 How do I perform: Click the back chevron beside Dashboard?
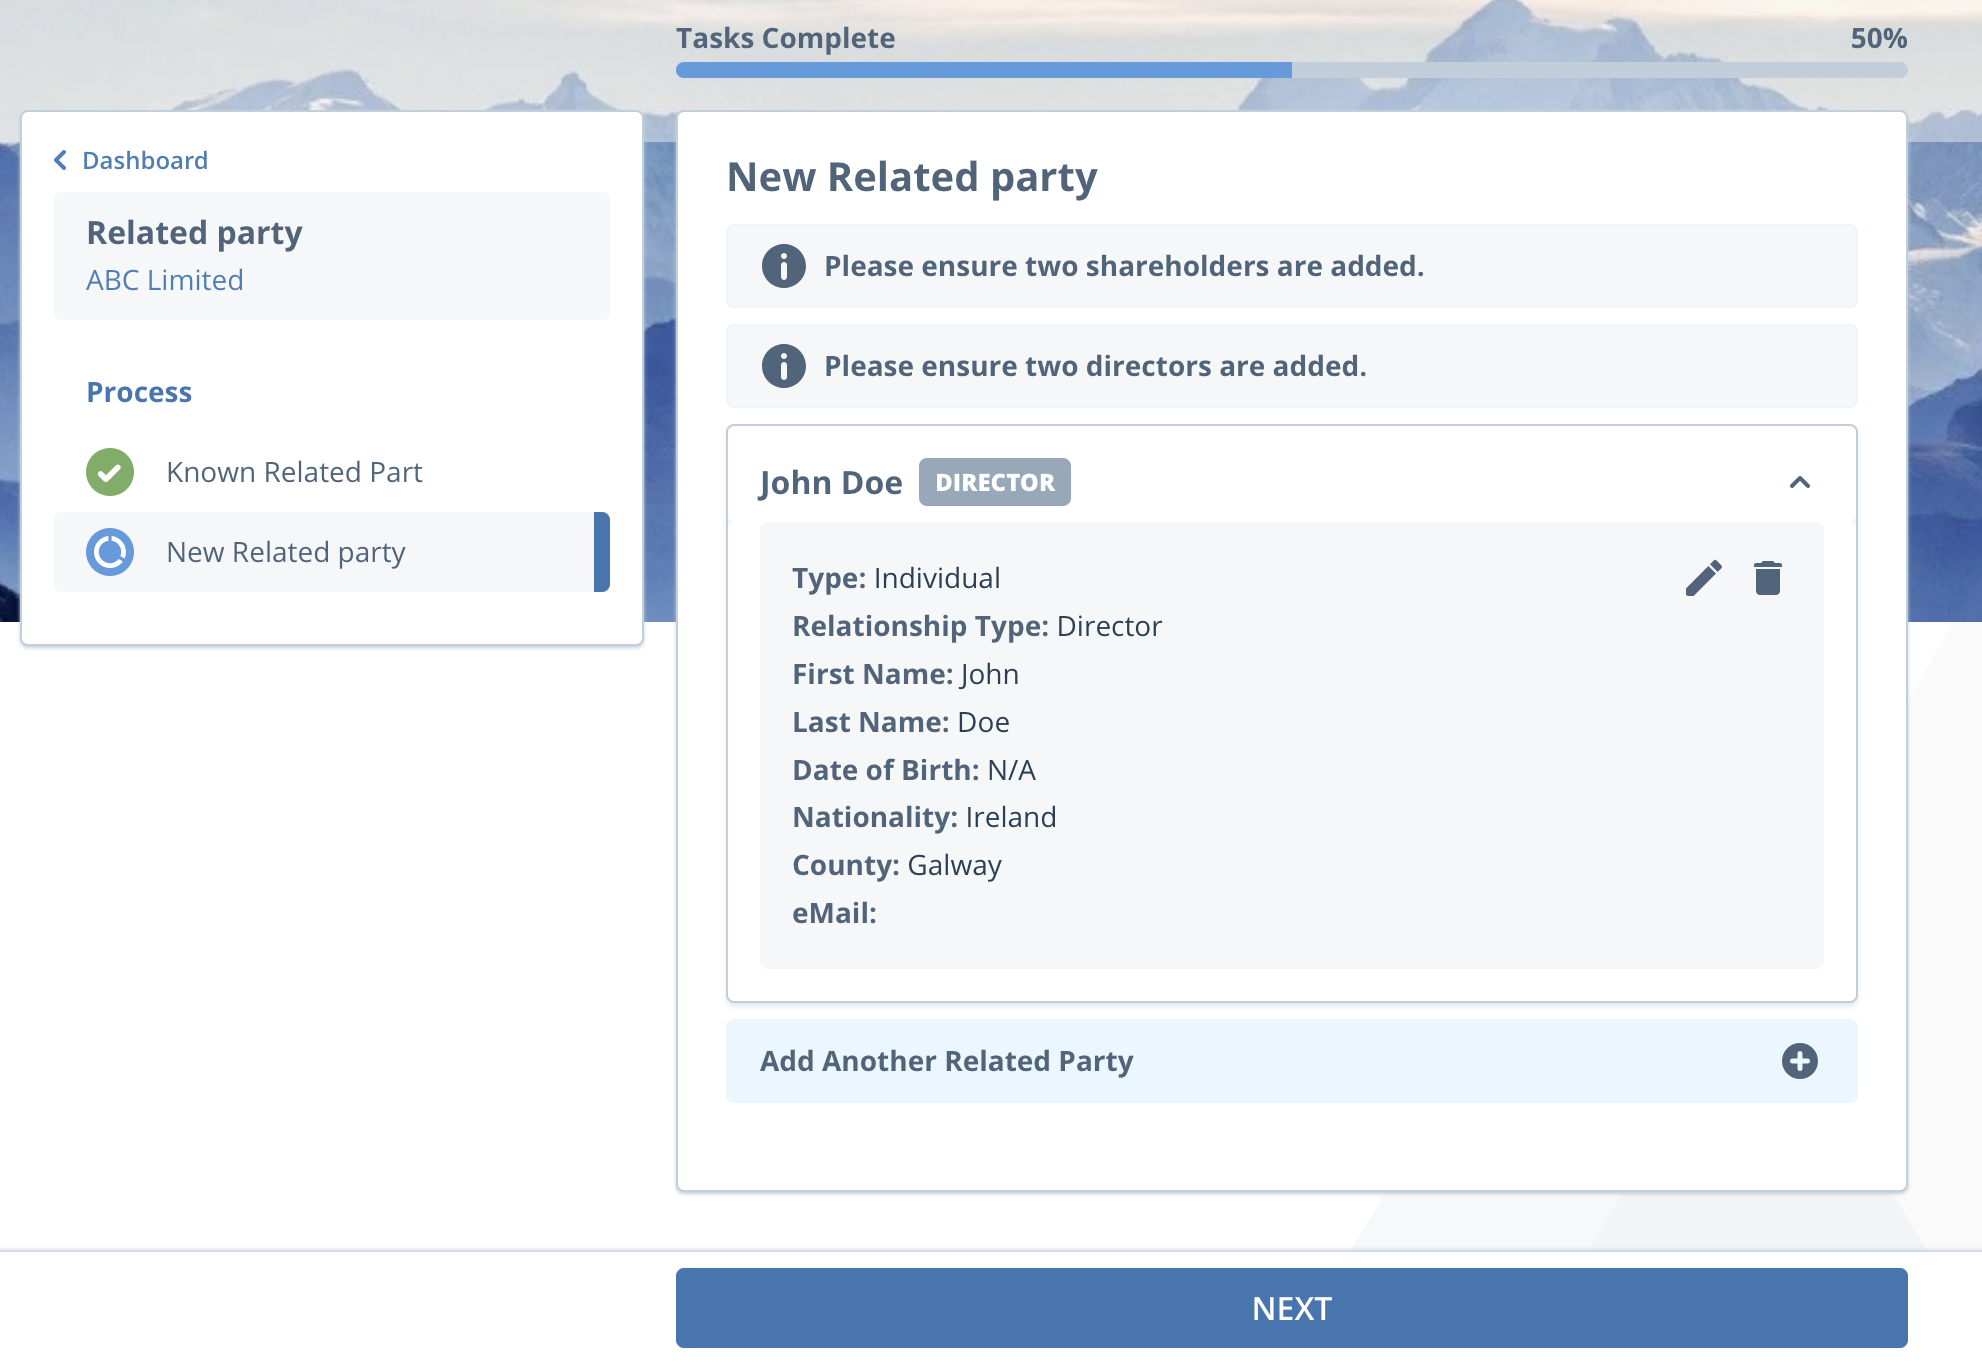(x=61, y=160)
